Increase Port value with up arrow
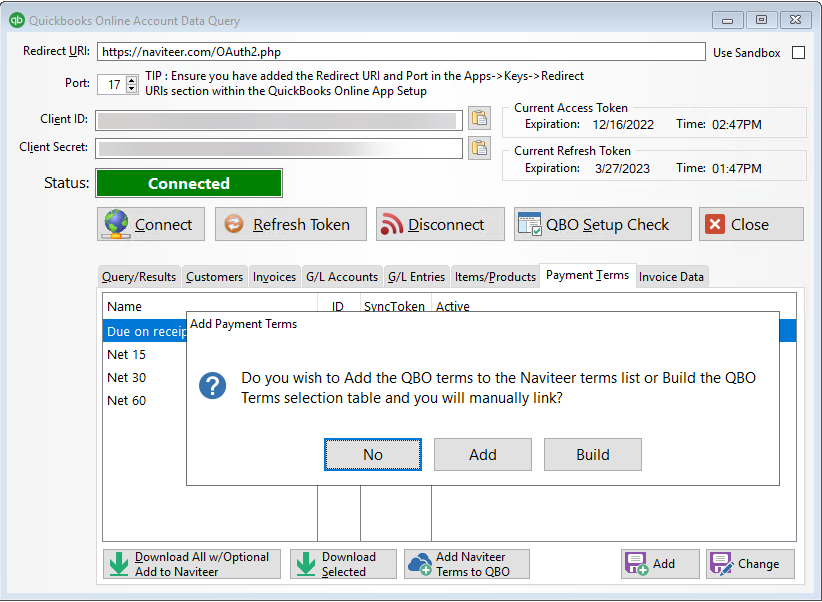Image resolution: width=822 pixels, height=602 pixels. 132,80
